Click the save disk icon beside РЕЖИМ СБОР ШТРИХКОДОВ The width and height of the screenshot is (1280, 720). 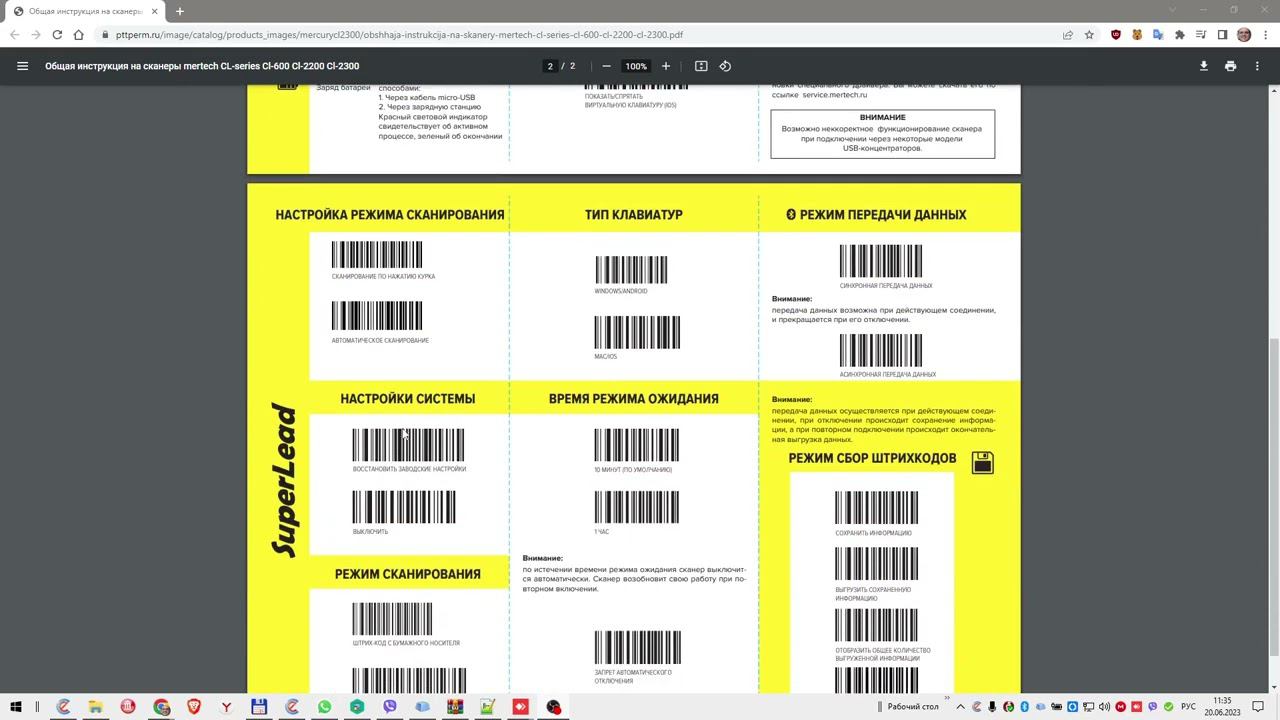pyautogui.click(x=982, y=462)
